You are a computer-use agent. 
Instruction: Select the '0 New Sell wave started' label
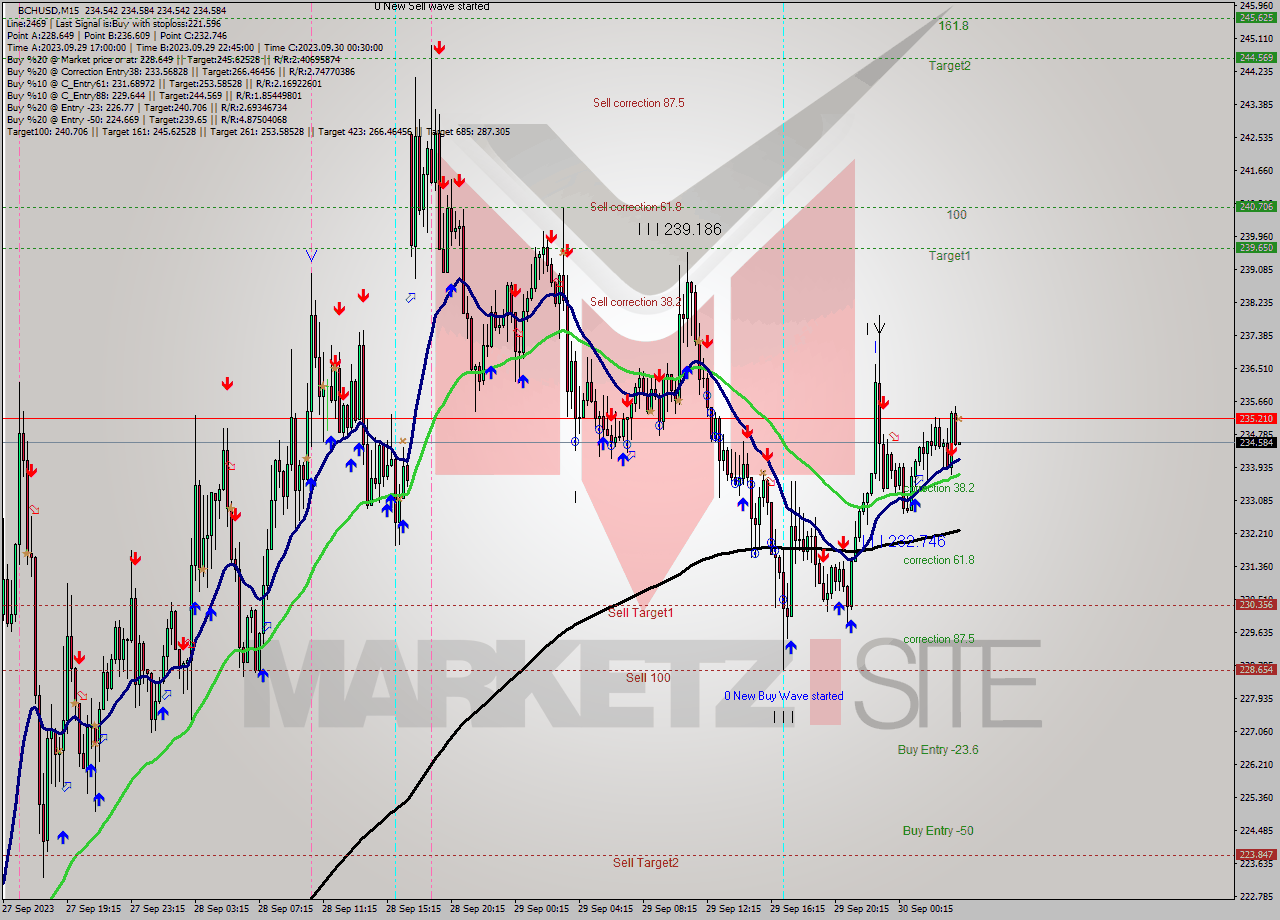click(x=432, y=6)
